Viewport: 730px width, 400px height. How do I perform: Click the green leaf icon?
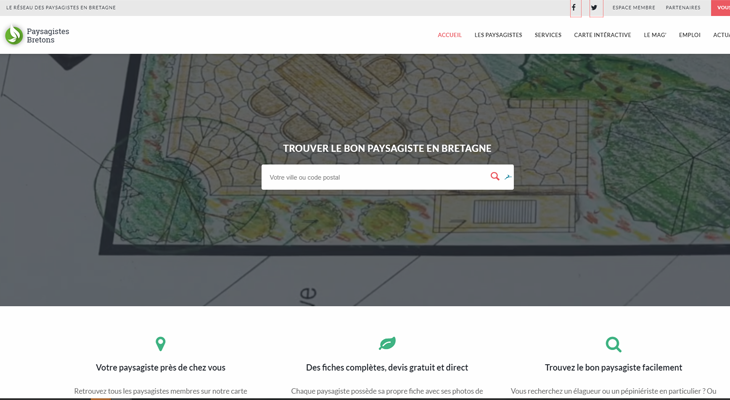tap(387, 344)
